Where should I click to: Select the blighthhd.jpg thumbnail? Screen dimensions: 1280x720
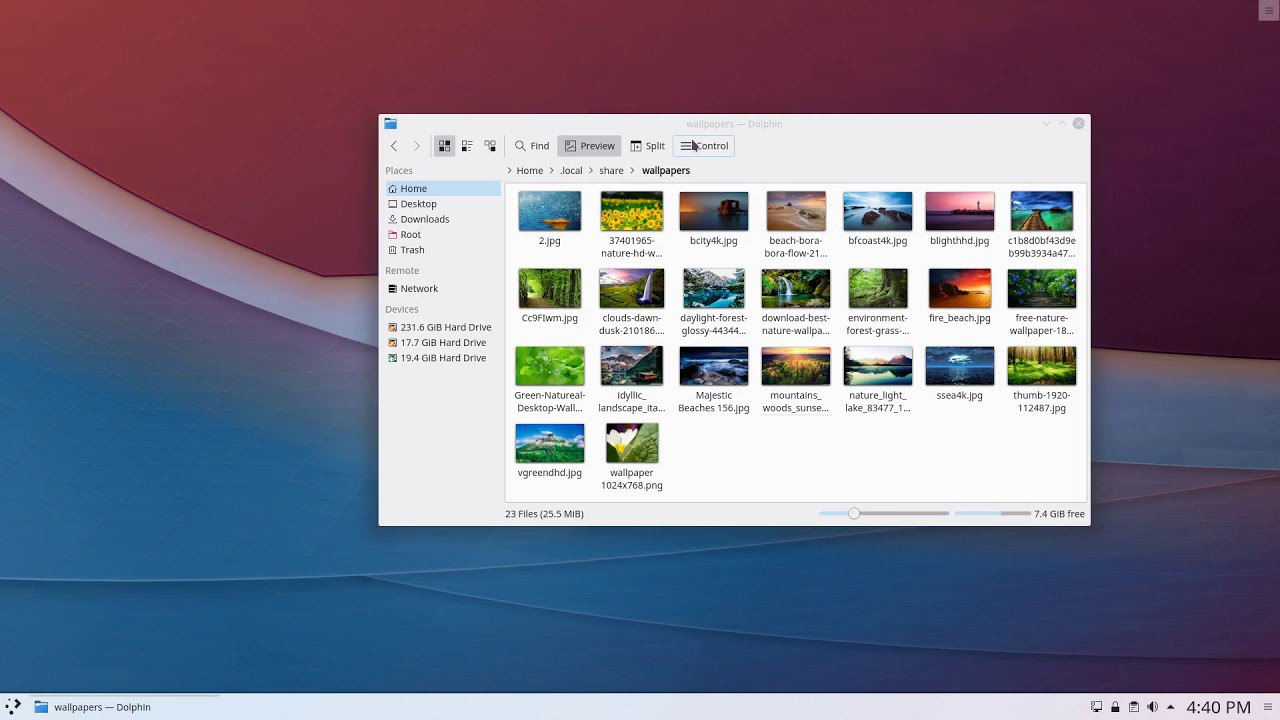click(960, 211)
